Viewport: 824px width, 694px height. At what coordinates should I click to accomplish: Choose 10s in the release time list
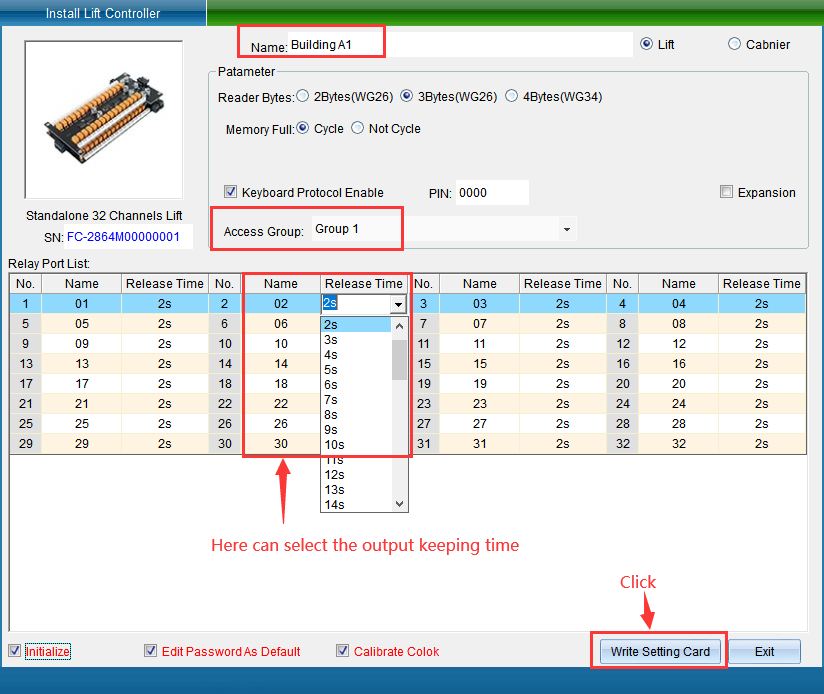(334, 445)
